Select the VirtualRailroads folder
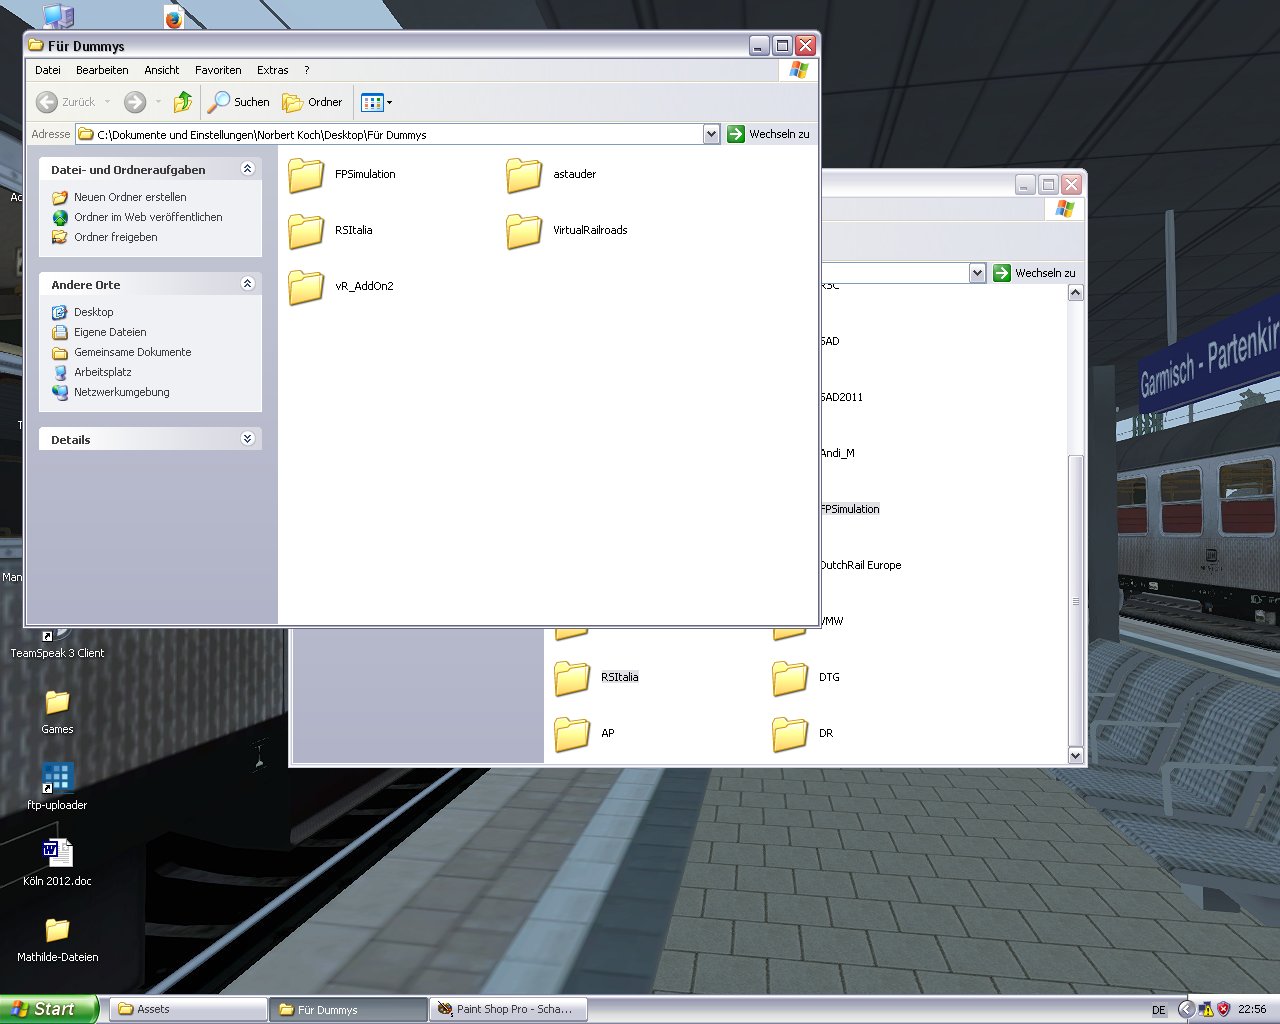 click(x=524, y=231)
